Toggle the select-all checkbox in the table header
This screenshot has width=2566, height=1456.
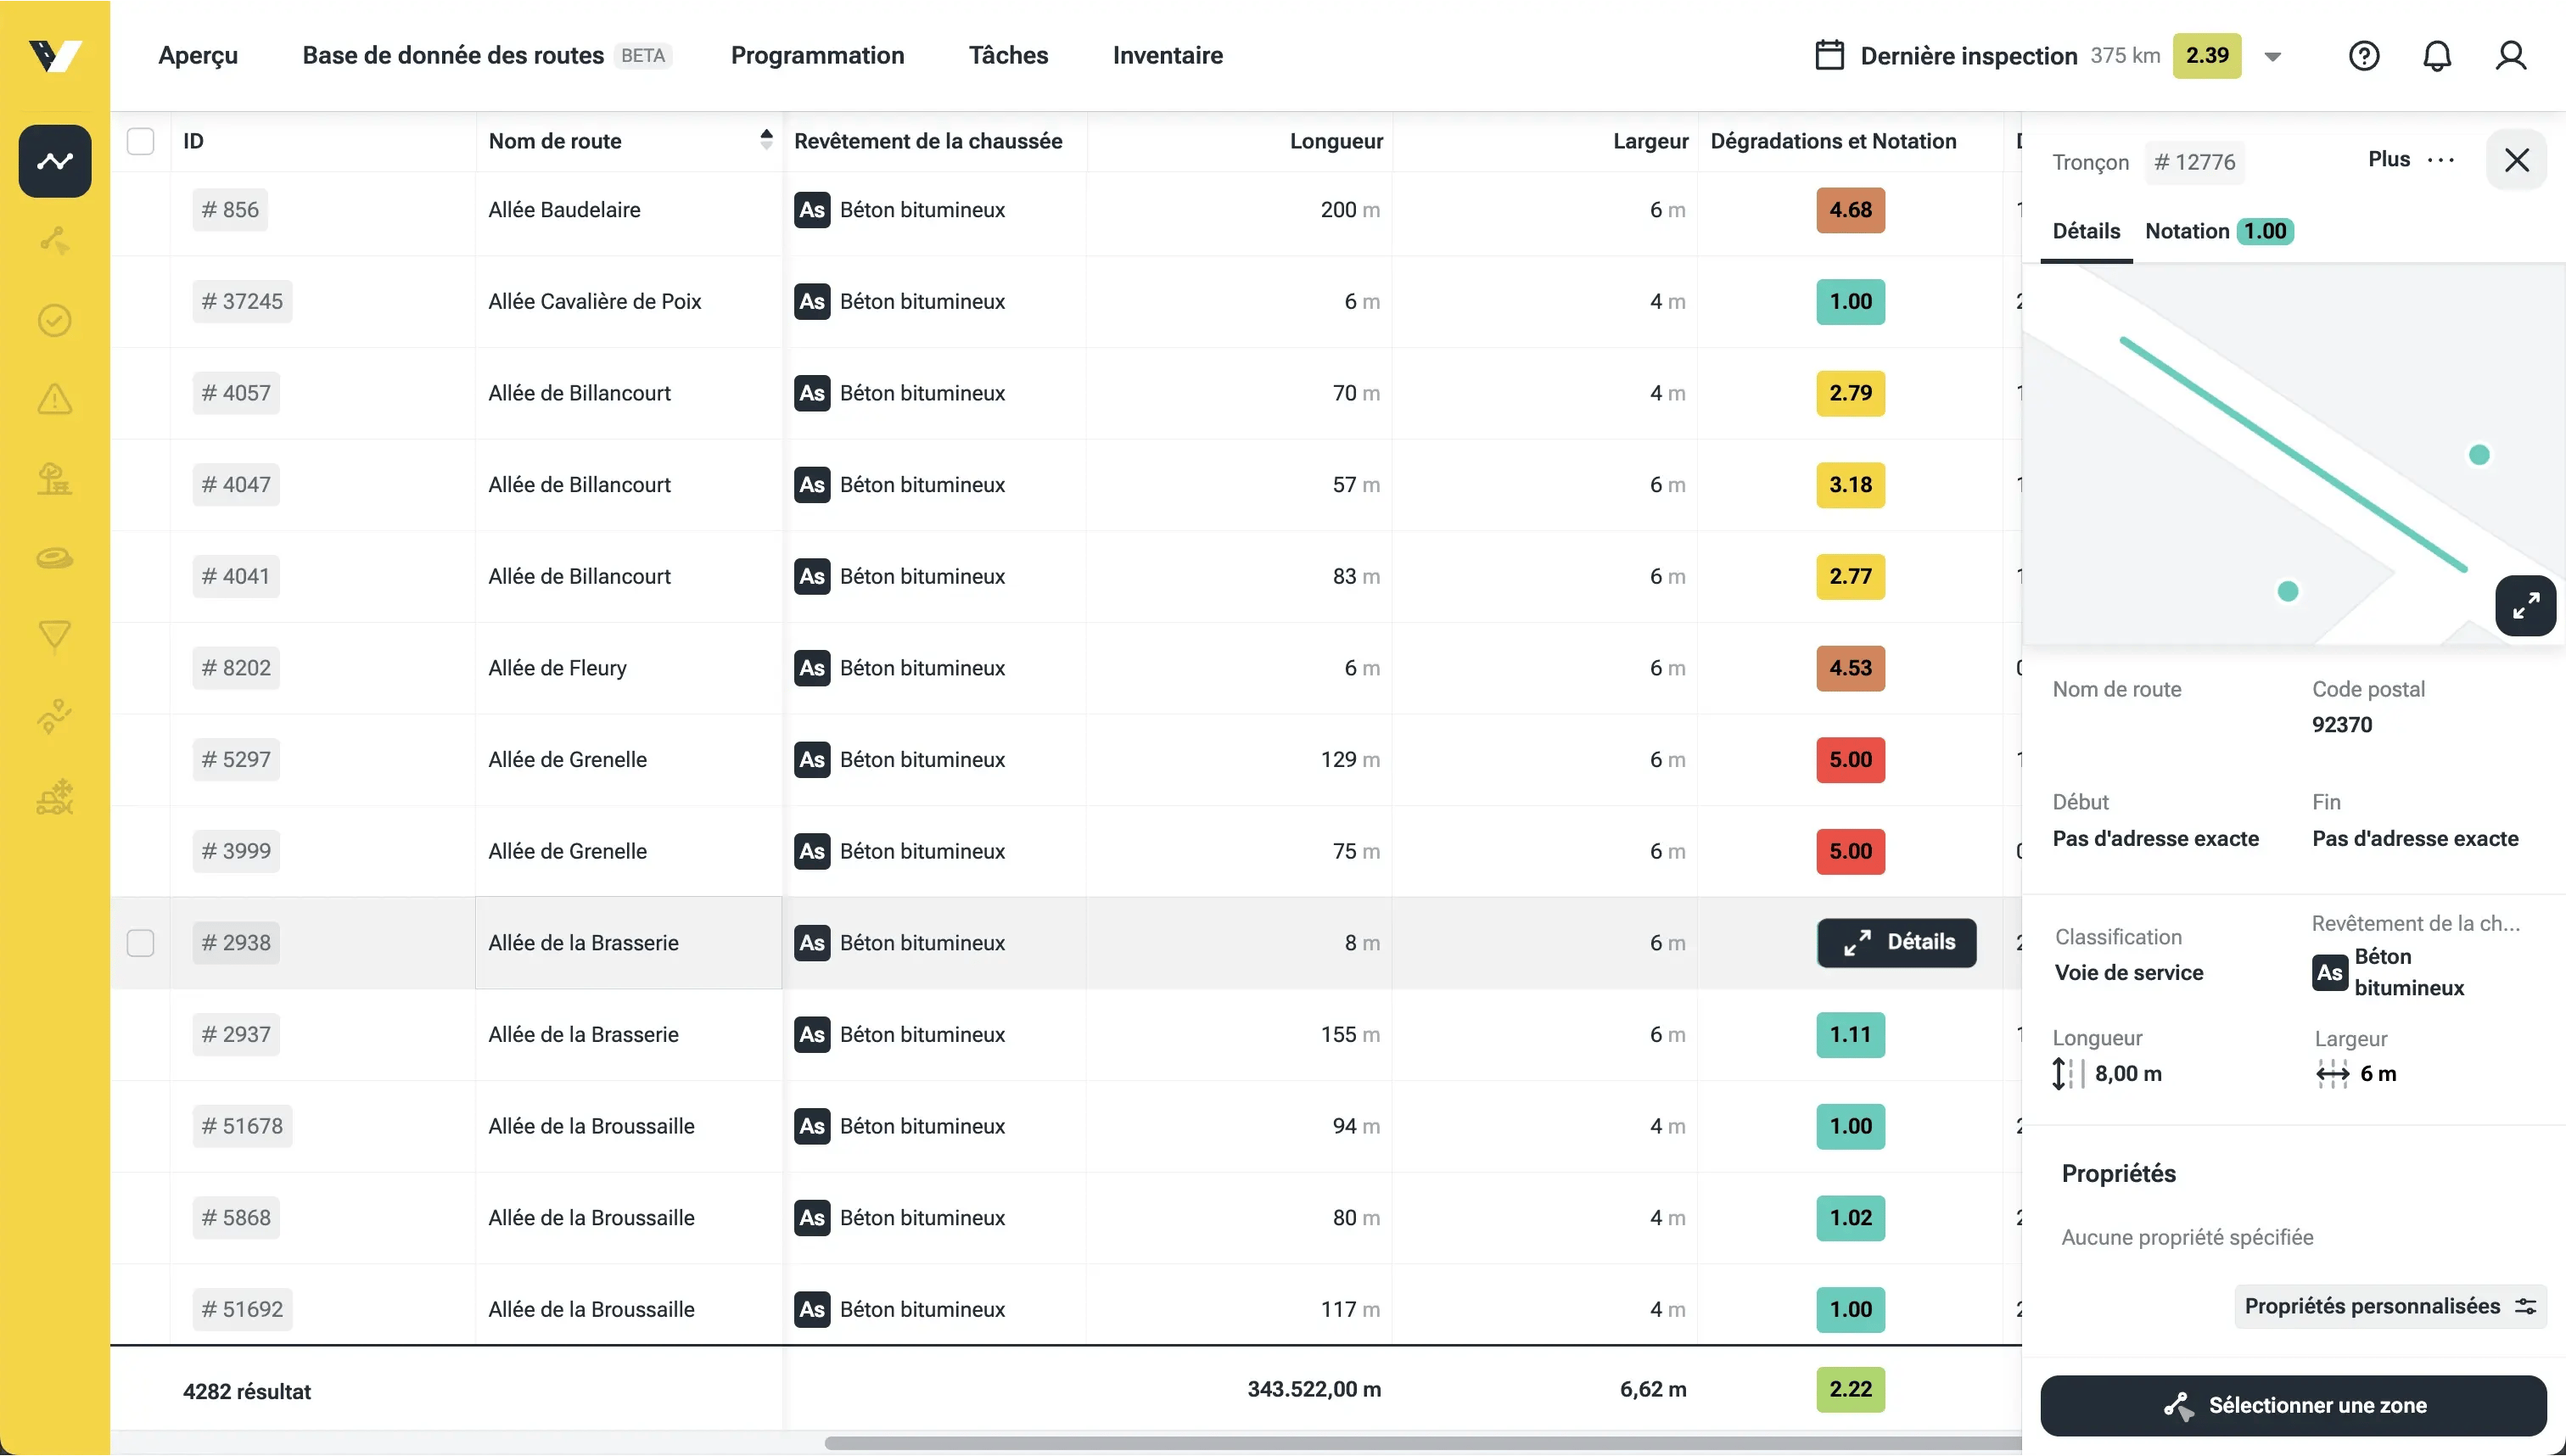point(141,141)
